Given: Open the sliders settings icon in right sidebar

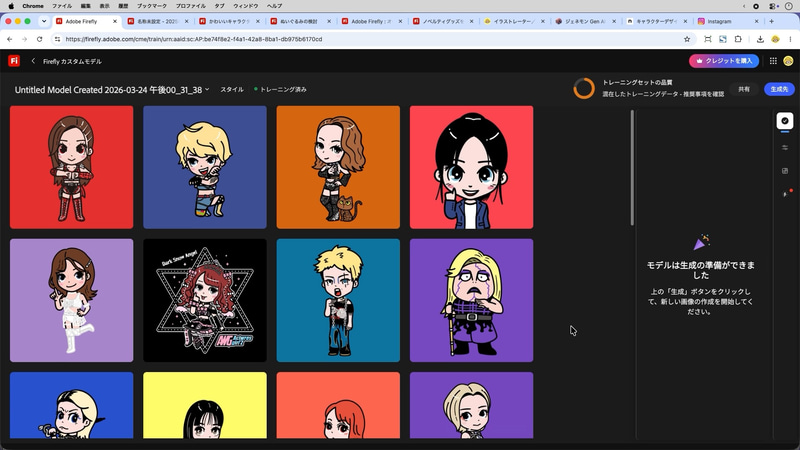Looking at the screenshot, I should (785, 147).
